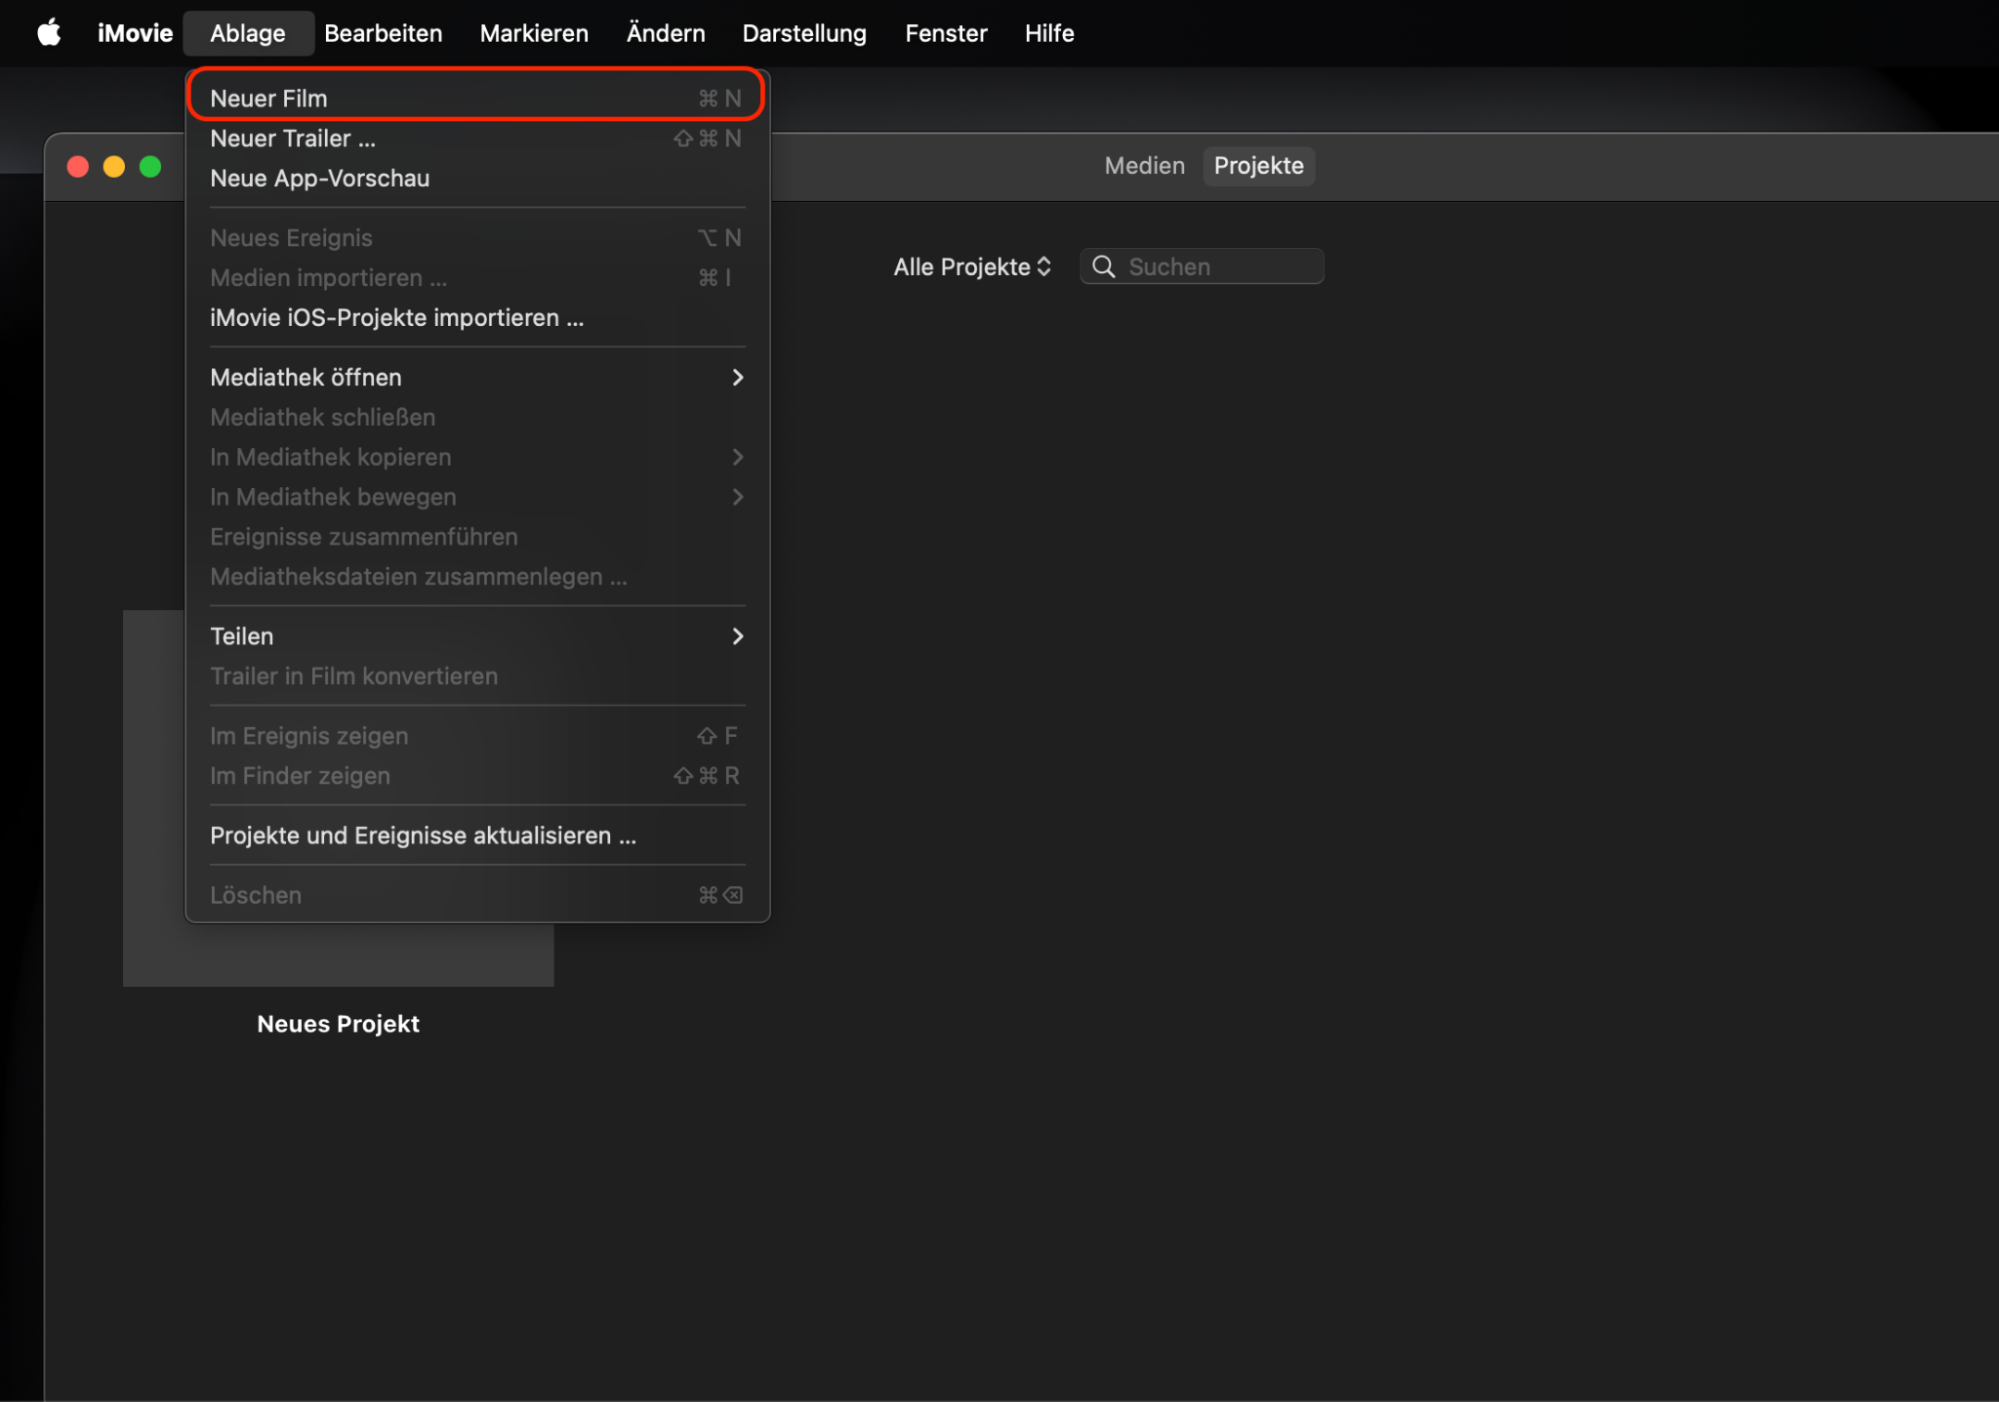Open the iMovie application menu

pyautogui.click(x=135, y=33)
